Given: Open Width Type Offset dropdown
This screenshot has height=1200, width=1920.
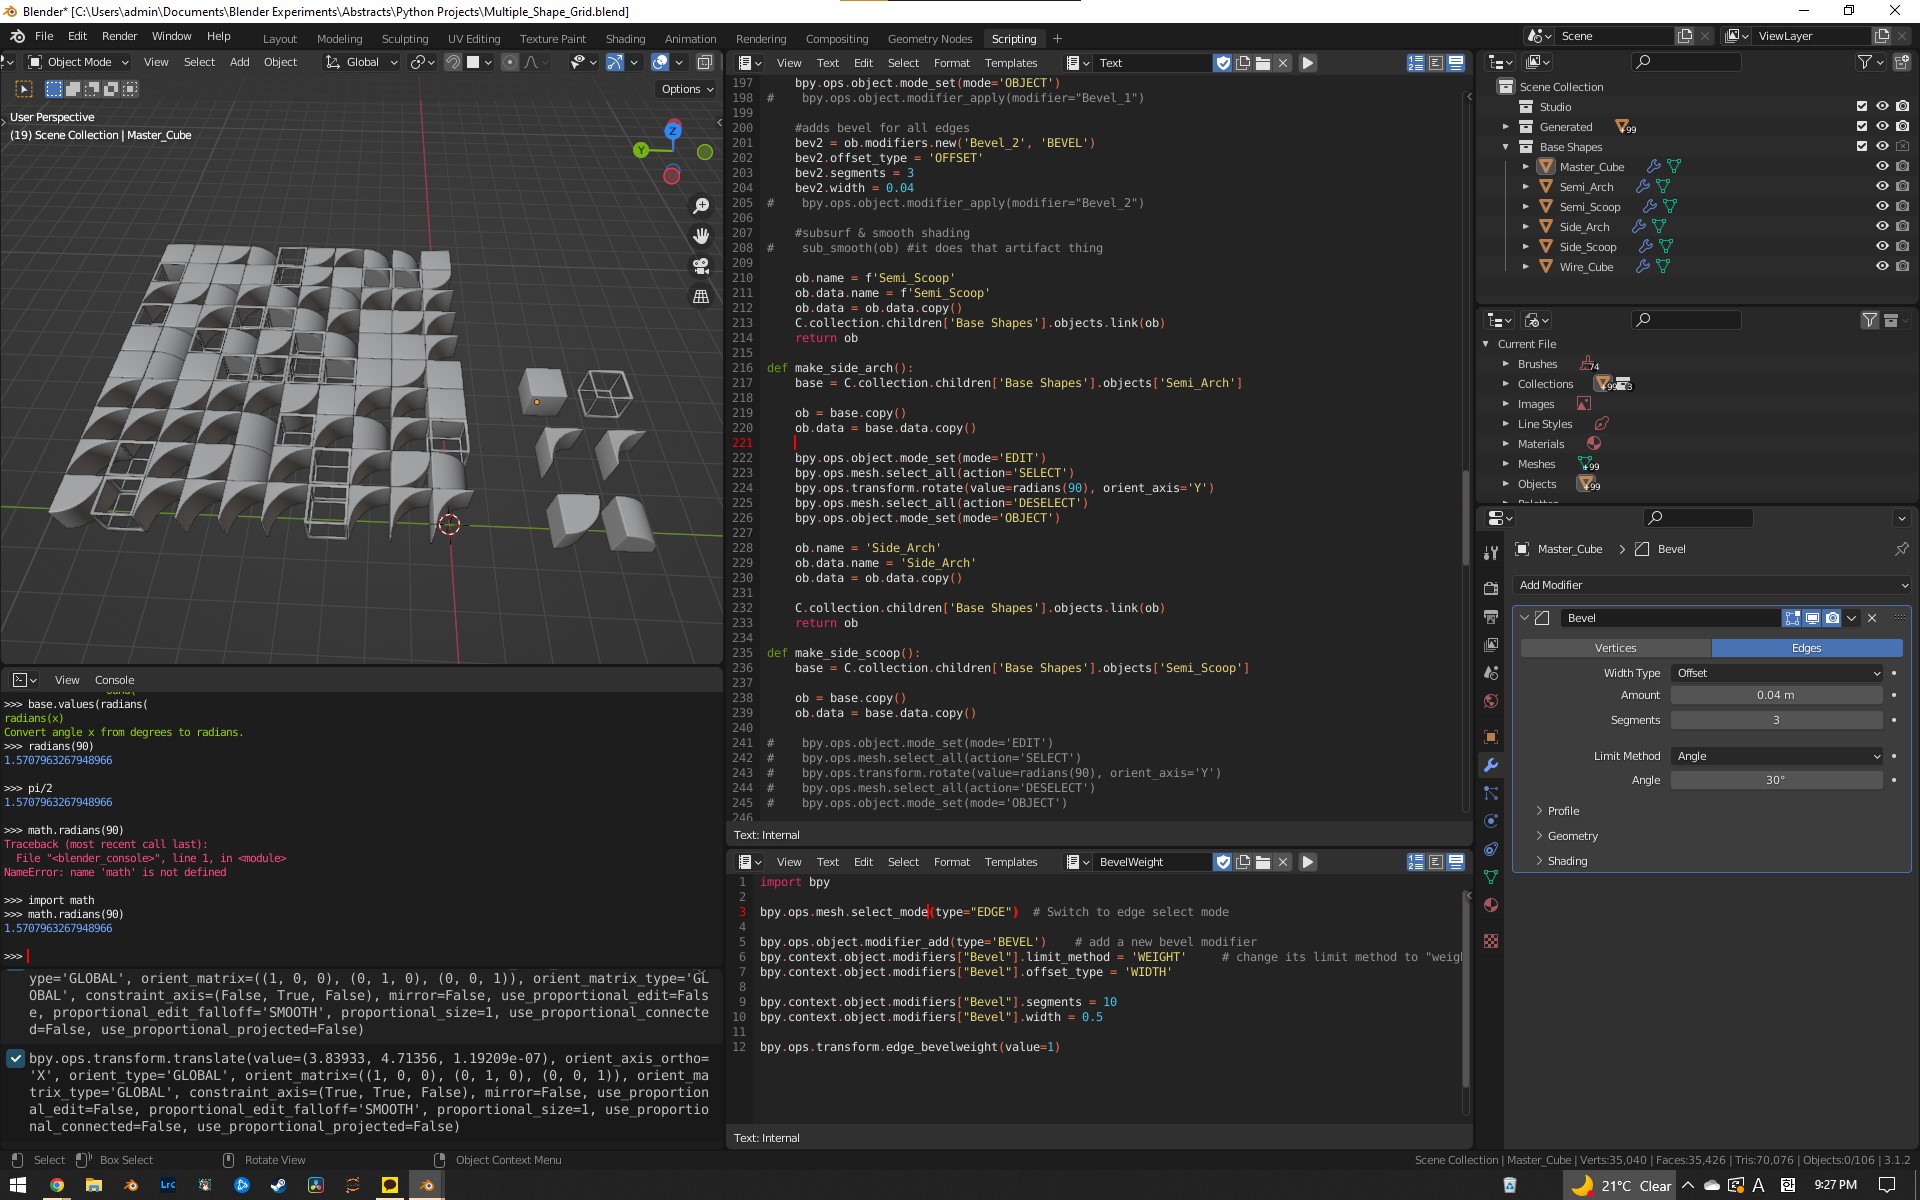Looking at the screenshot, I should 1777,673.
